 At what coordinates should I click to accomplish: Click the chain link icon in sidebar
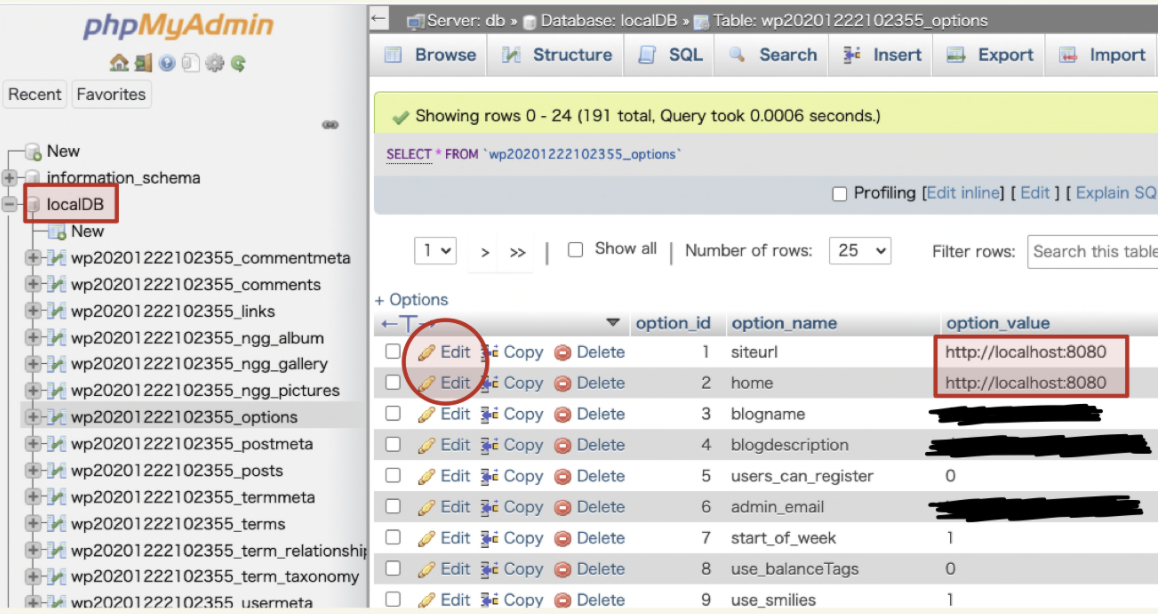pos(330,125)
